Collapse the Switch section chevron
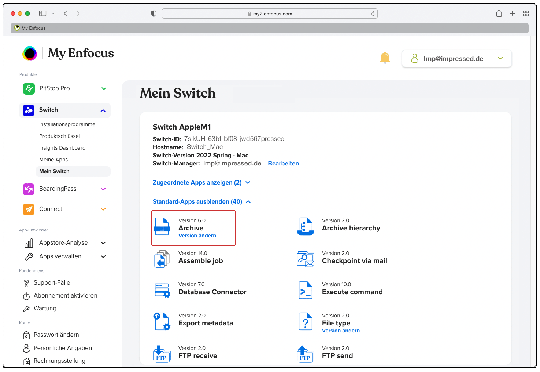 (103, 111)
